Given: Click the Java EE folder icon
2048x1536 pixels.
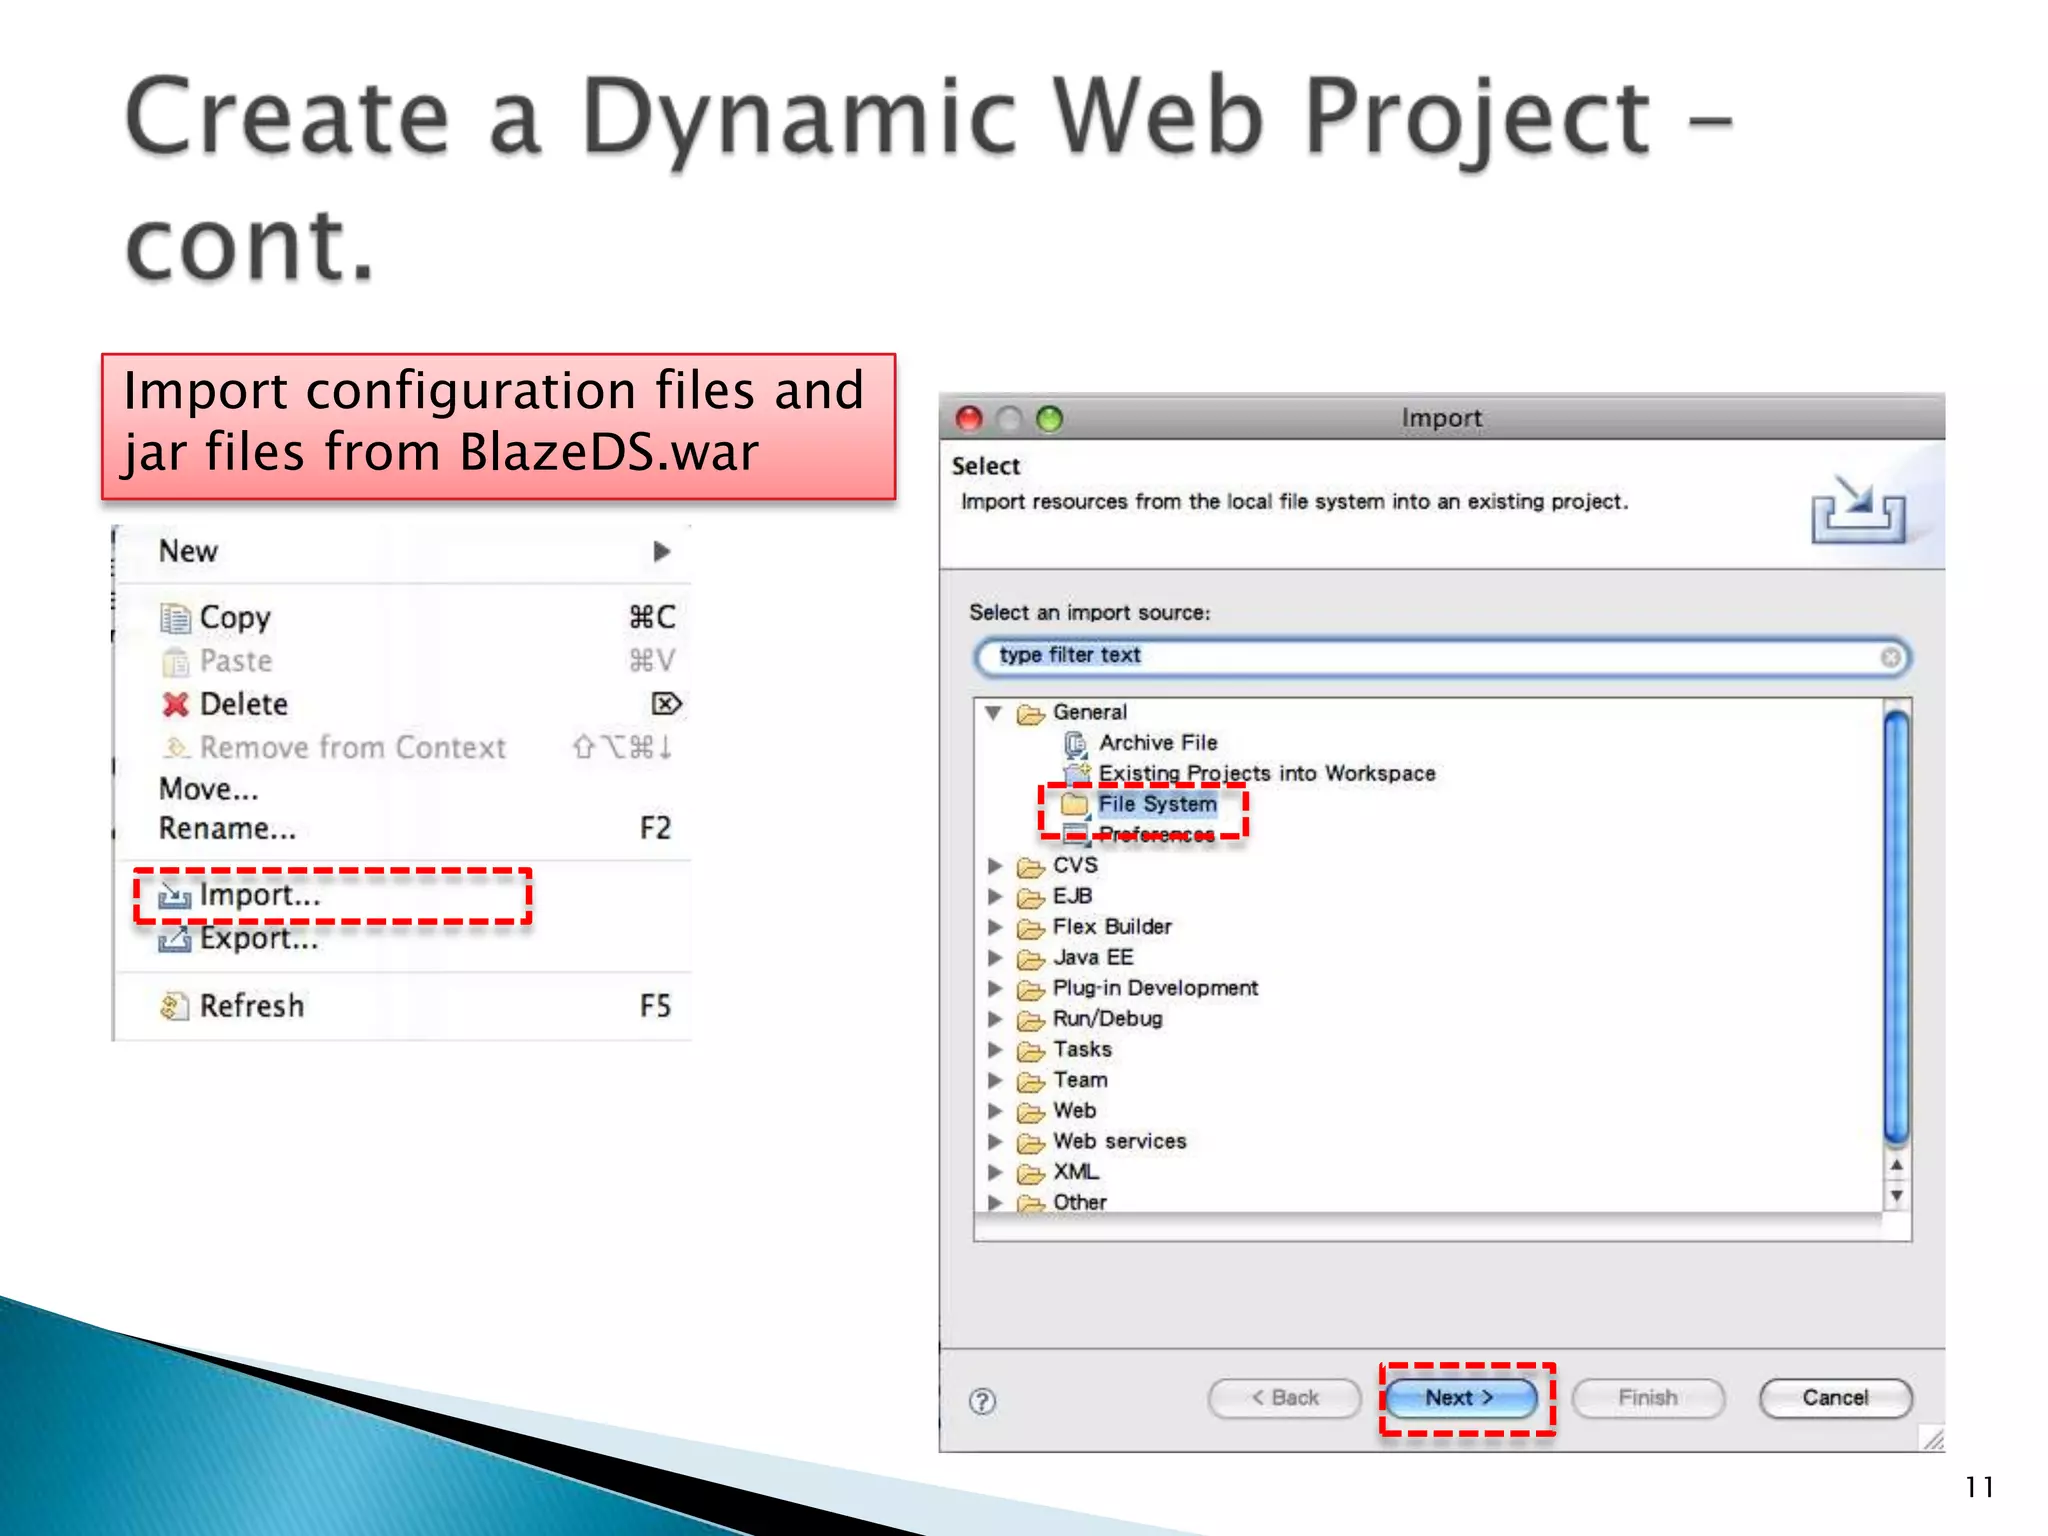Looking at the screenshot, I should pyautogui.click(x=1030, y=958).
